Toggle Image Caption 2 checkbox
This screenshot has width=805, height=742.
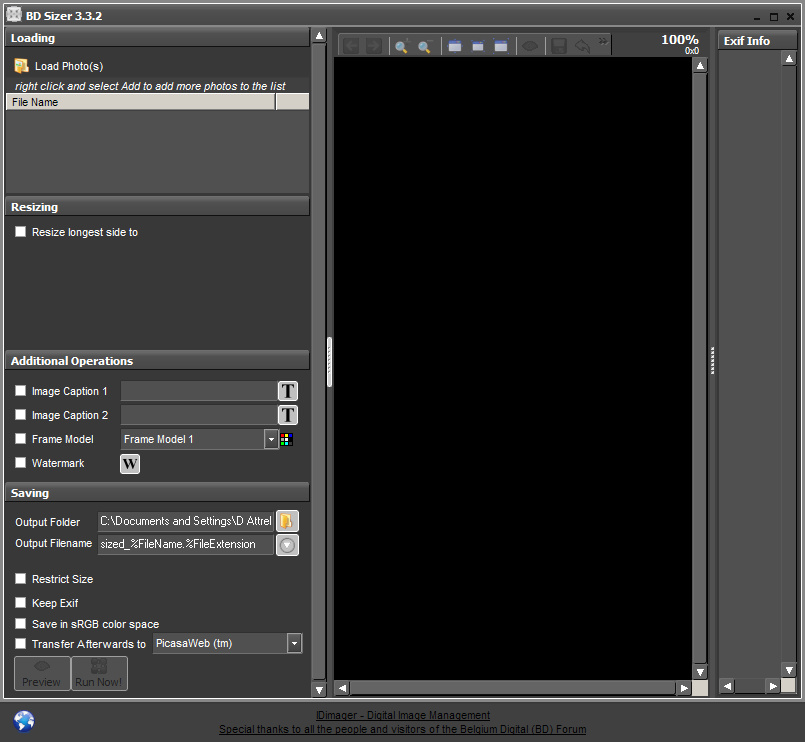tap(21, 414)
